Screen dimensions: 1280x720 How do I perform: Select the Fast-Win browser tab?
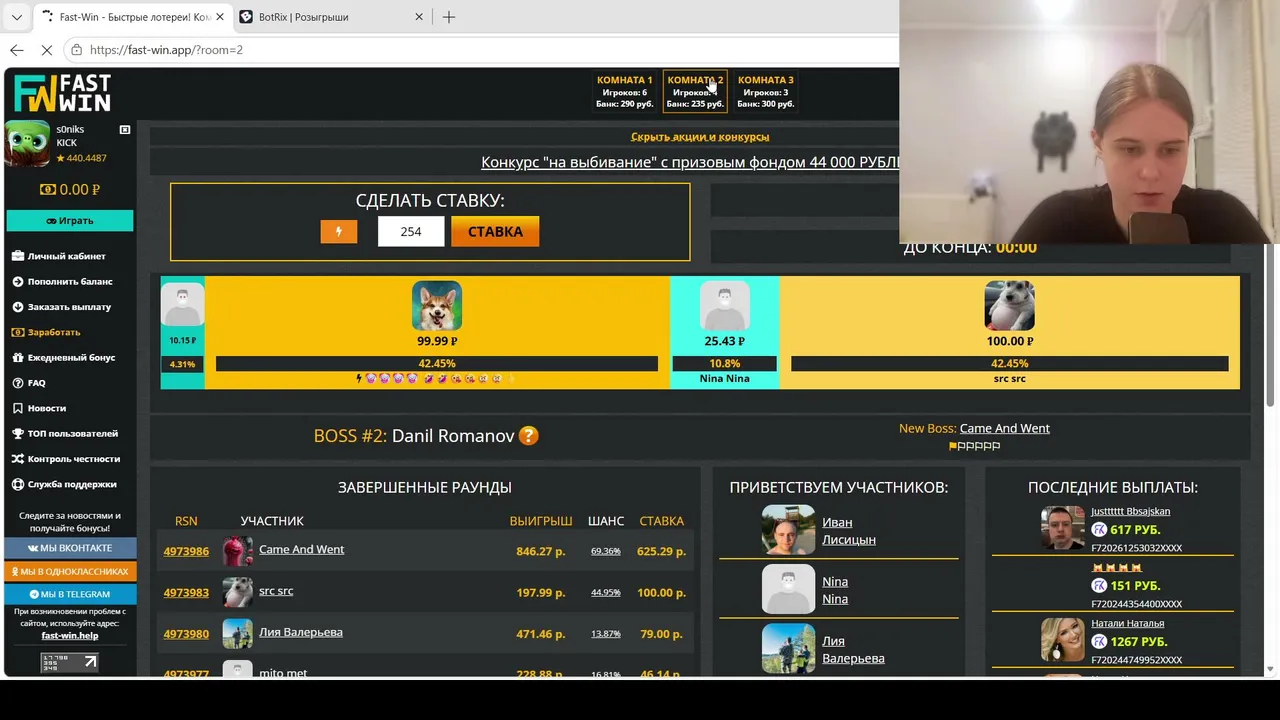(x=132, y=17)
